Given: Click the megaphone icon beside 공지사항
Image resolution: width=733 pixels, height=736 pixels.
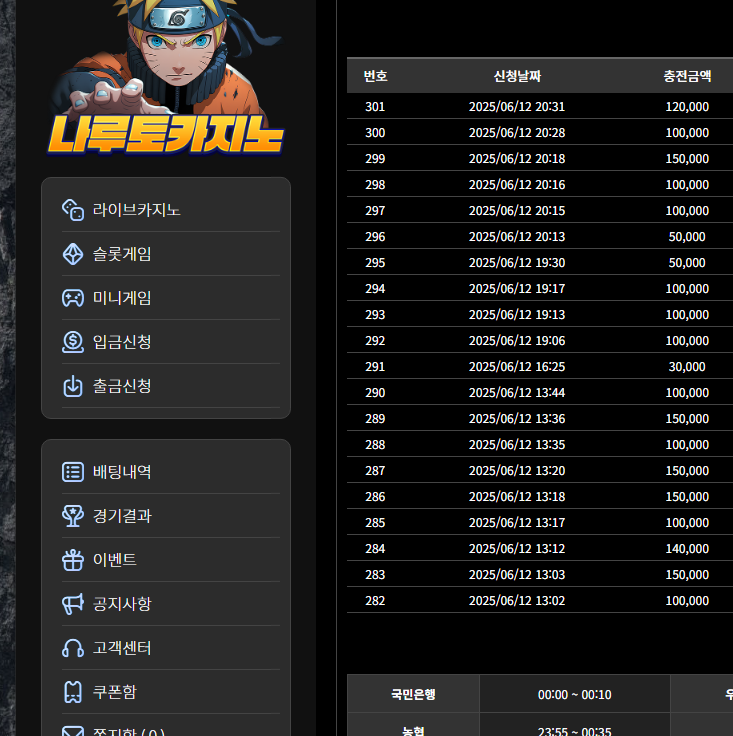Looking at the screenshot, I should point(73,604).
